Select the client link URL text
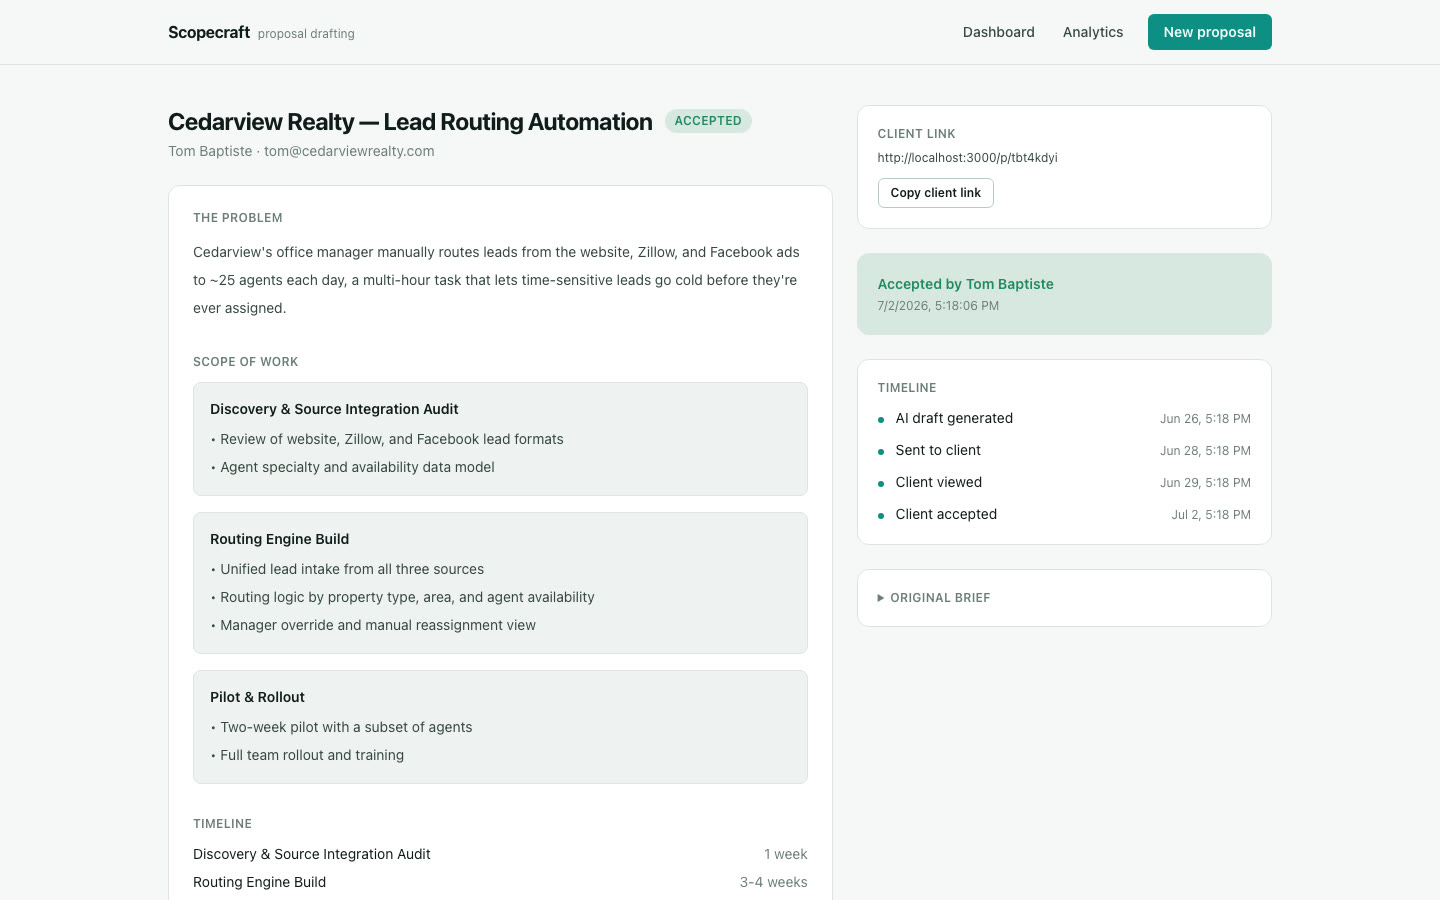This screenshot has height=900, width=1440. (967, 158)
